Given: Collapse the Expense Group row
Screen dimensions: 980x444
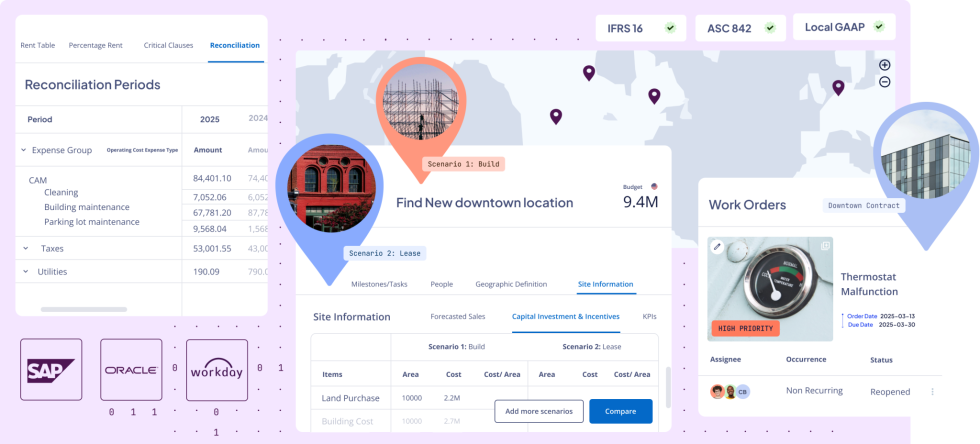Looking at the screenshot, I should [23, 150].
